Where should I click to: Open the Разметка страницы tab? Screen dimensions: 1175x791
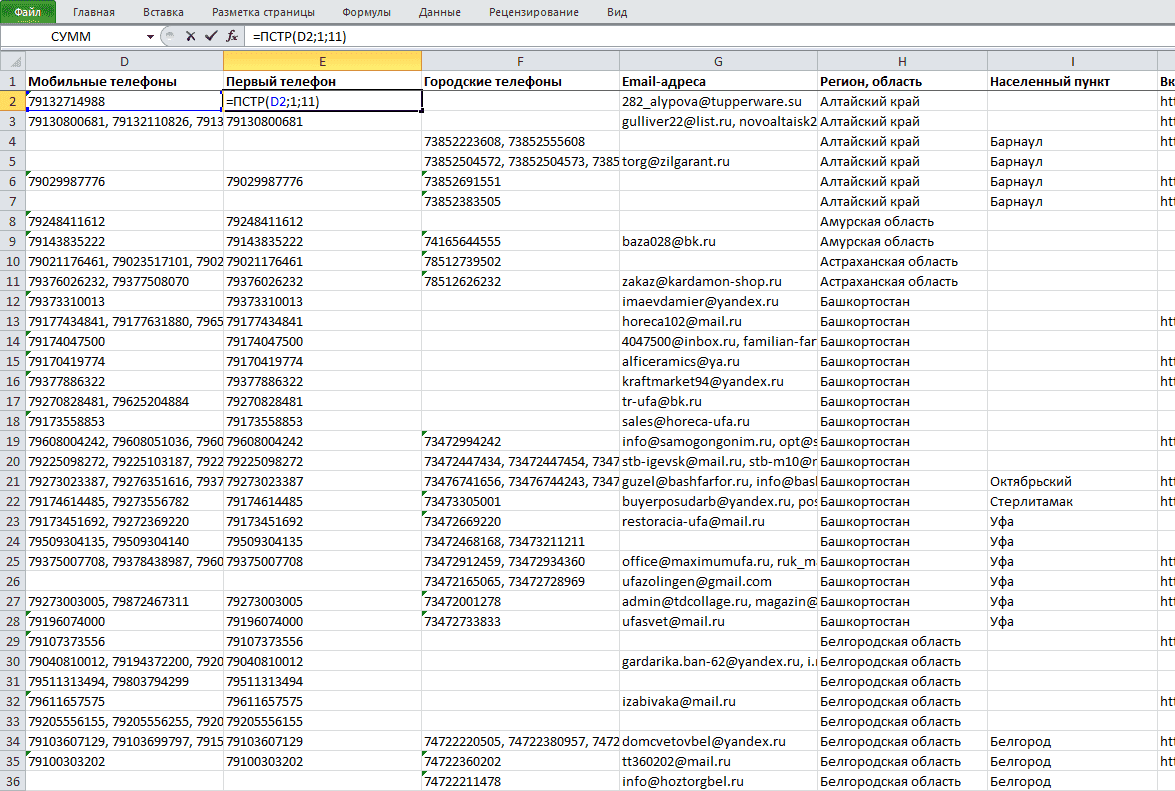tap(263, 12)
